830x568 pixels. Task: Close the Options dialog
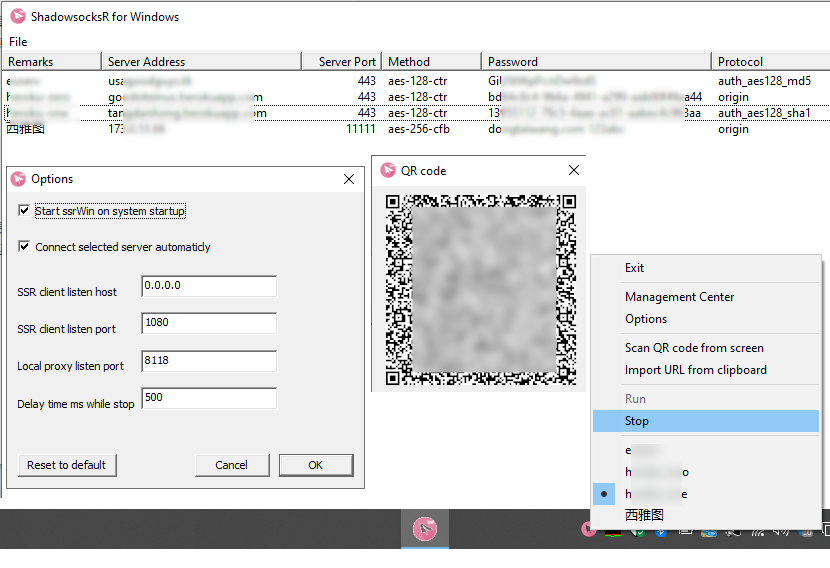click(x=349, y=179)
